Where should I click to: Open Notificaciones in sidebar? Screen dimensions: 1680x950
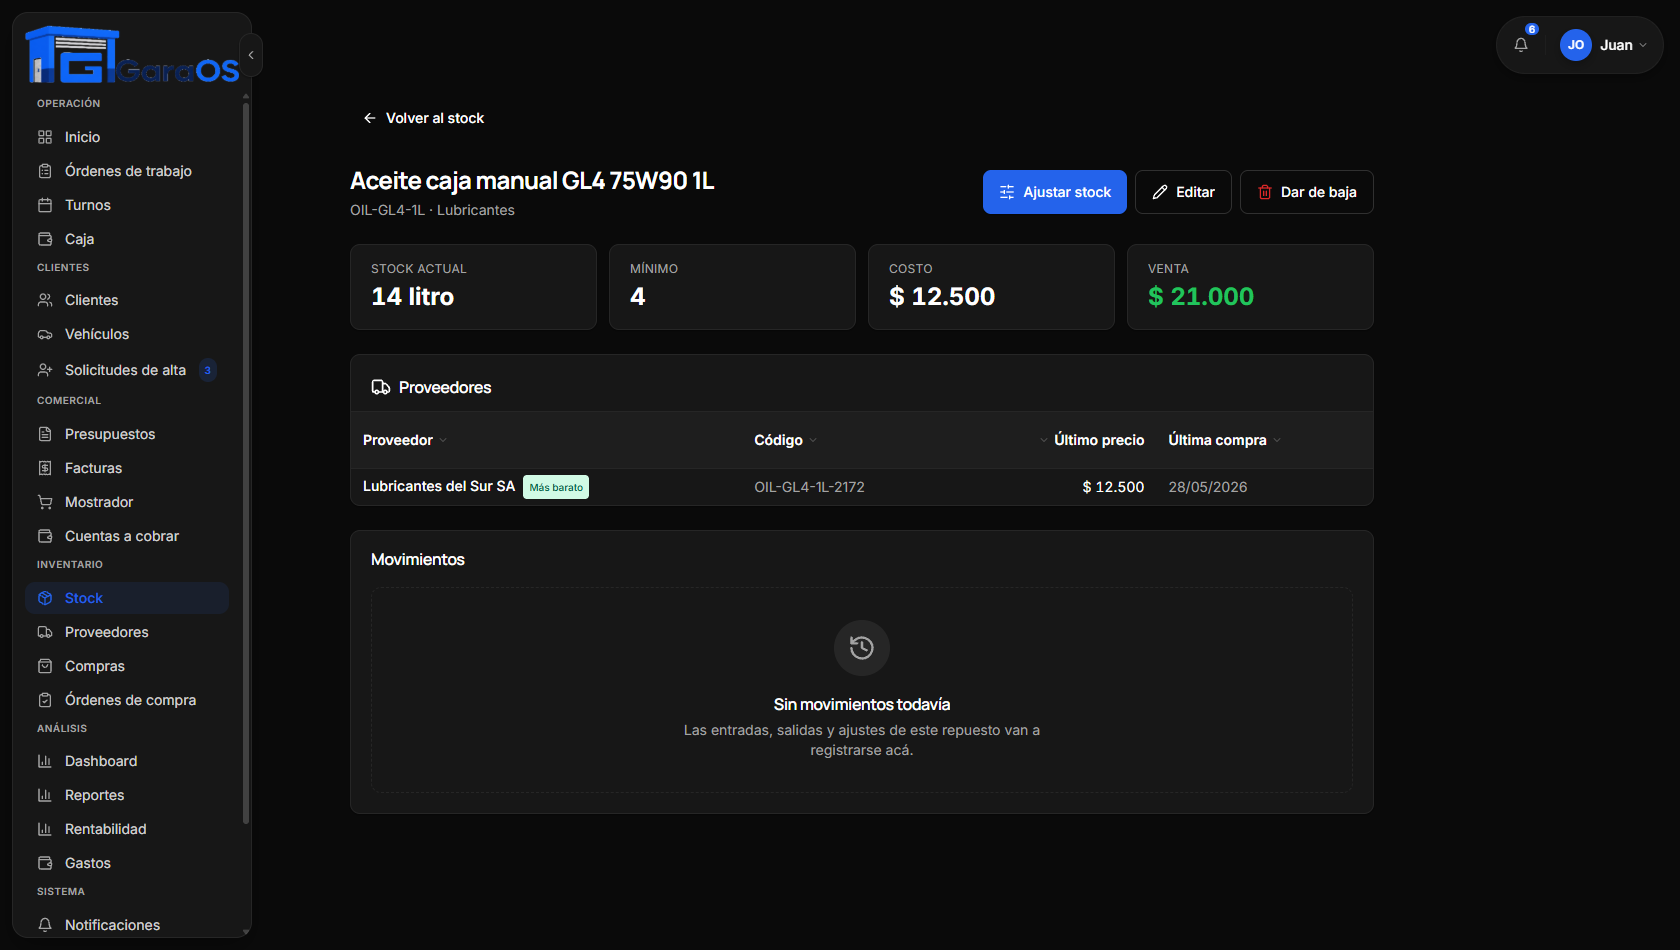(127, 925)
